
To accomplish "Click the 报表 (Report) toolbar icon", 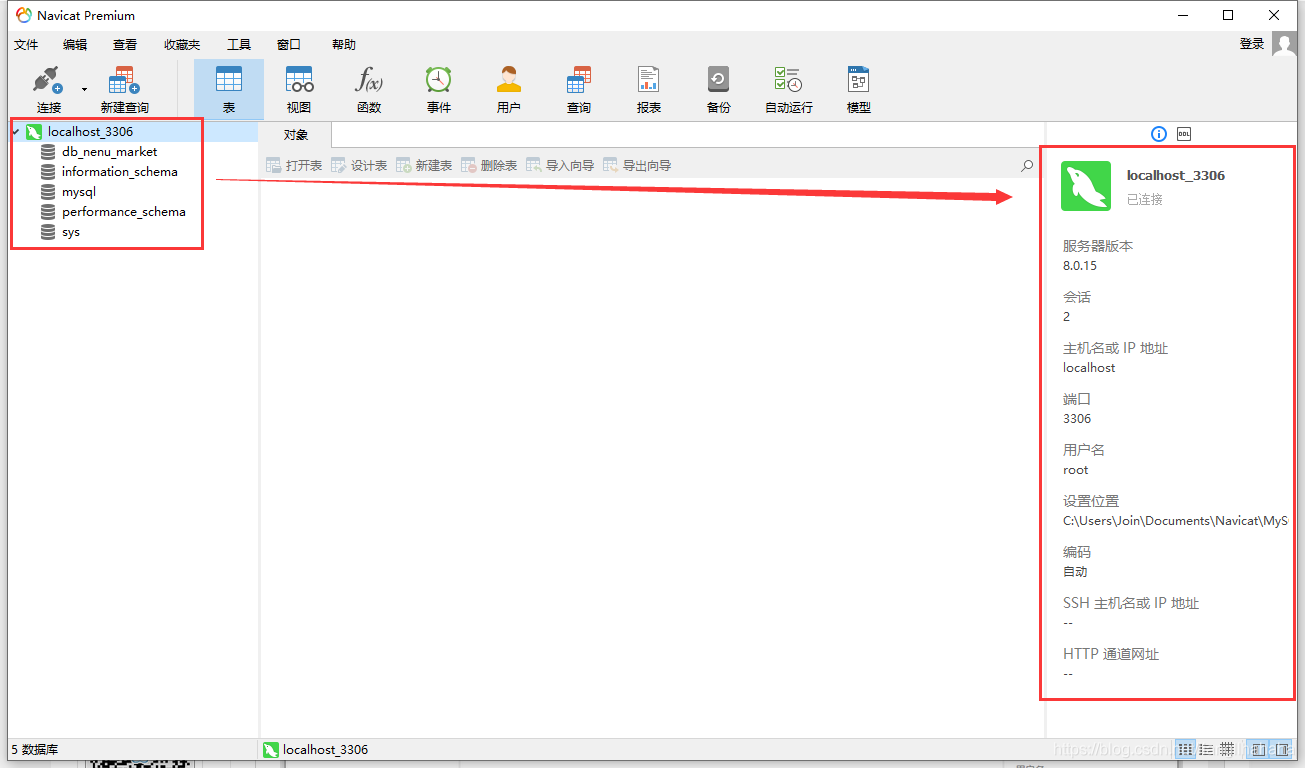I will 649,81.
